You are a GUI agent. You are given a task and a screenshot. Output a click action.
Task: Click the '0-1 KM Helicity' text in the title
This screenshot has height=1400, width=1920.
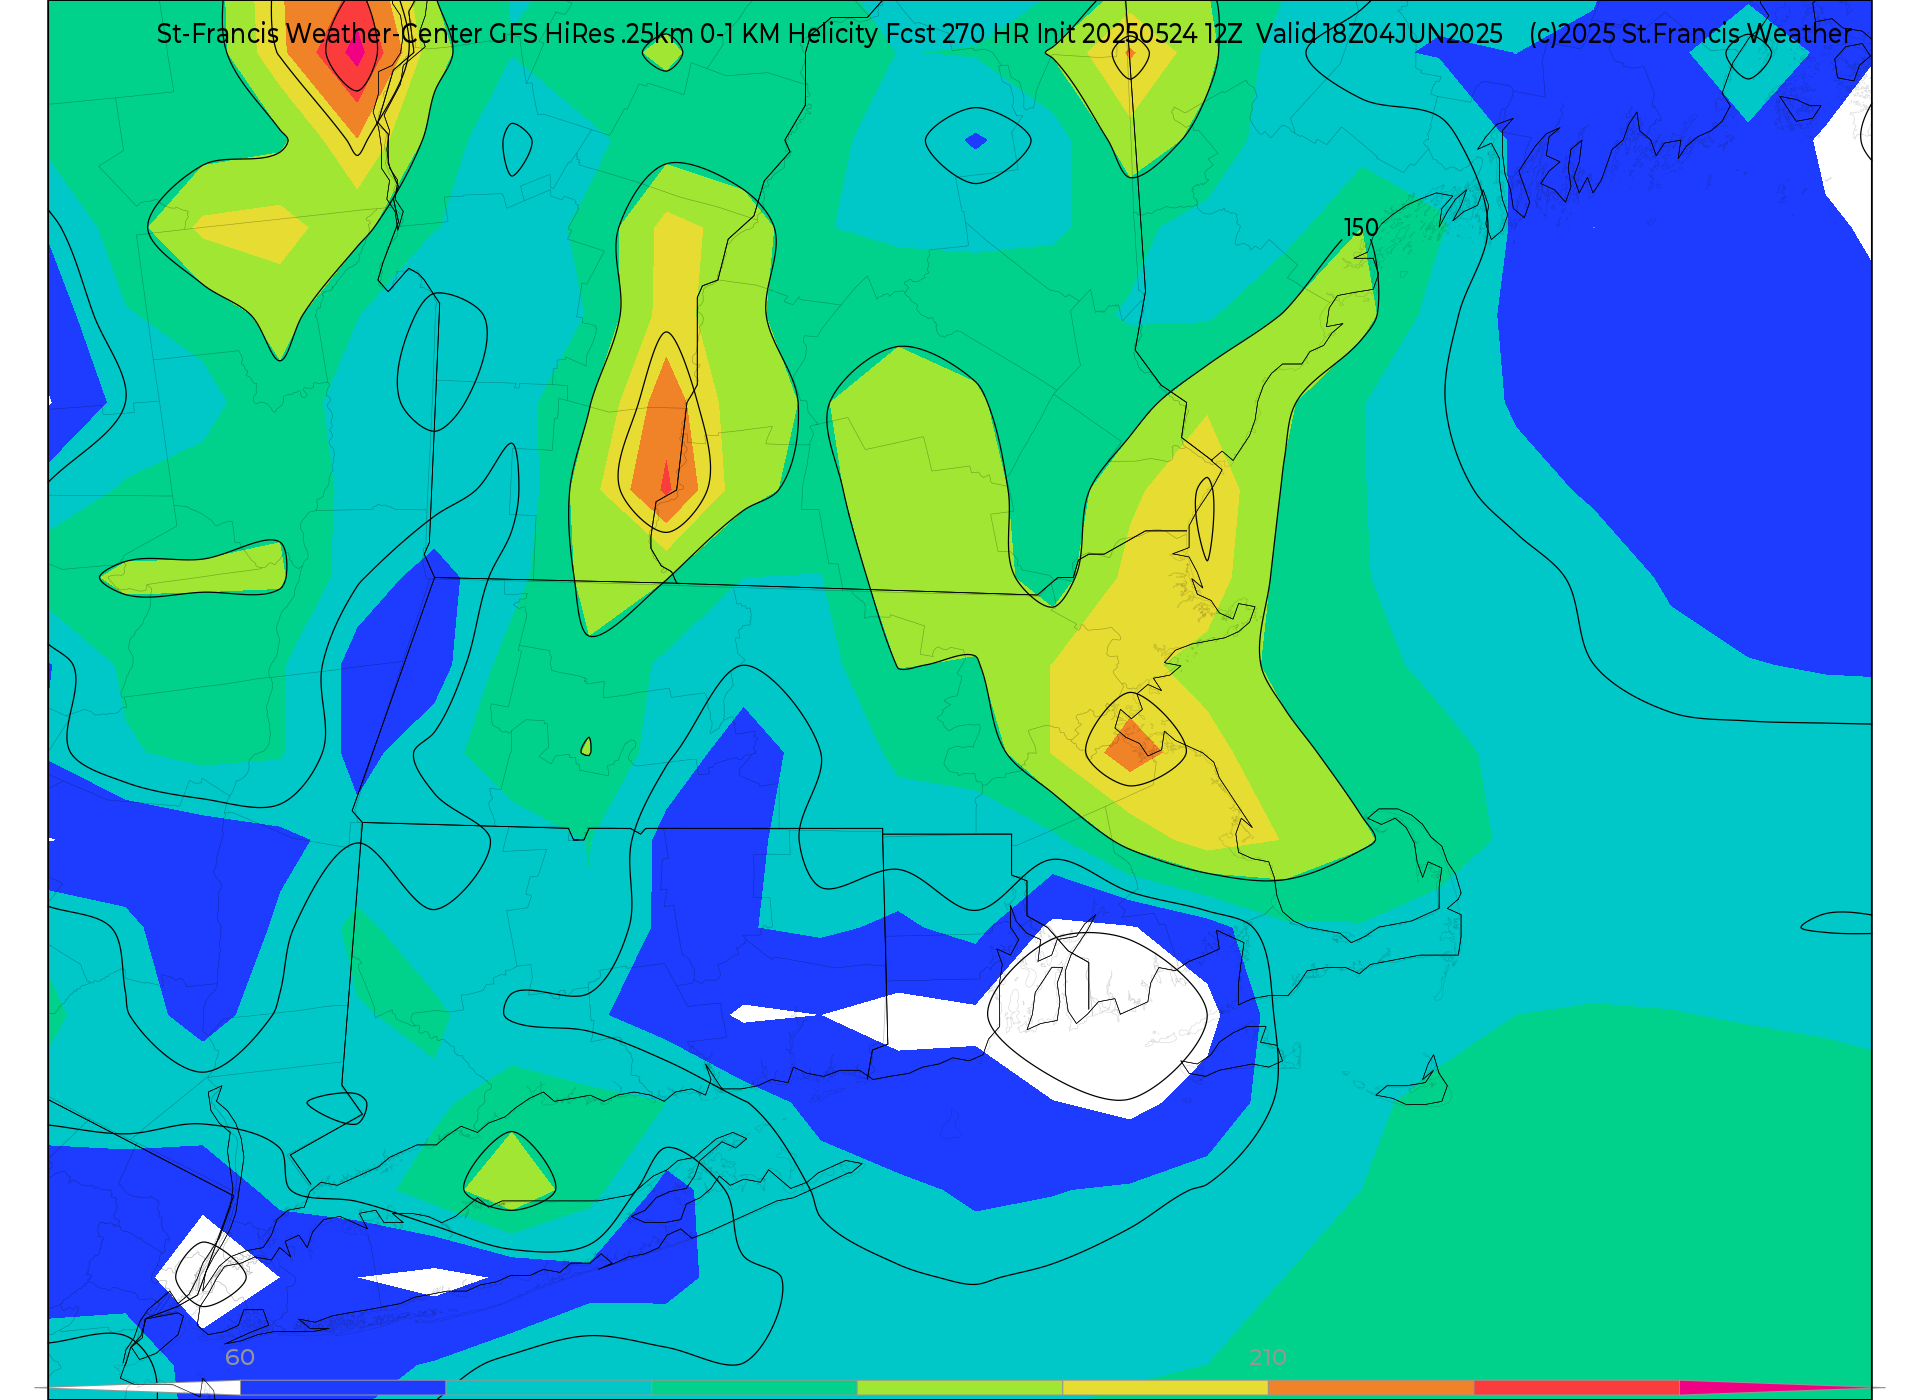point(789,34)
